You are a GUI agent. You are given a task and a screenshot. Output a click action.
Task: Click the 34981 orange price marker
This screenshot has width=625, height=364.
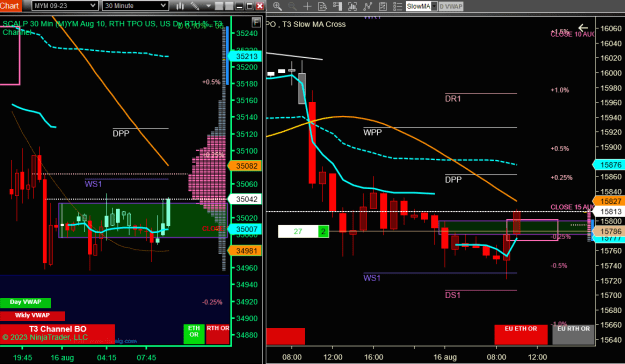click(245, 250)
